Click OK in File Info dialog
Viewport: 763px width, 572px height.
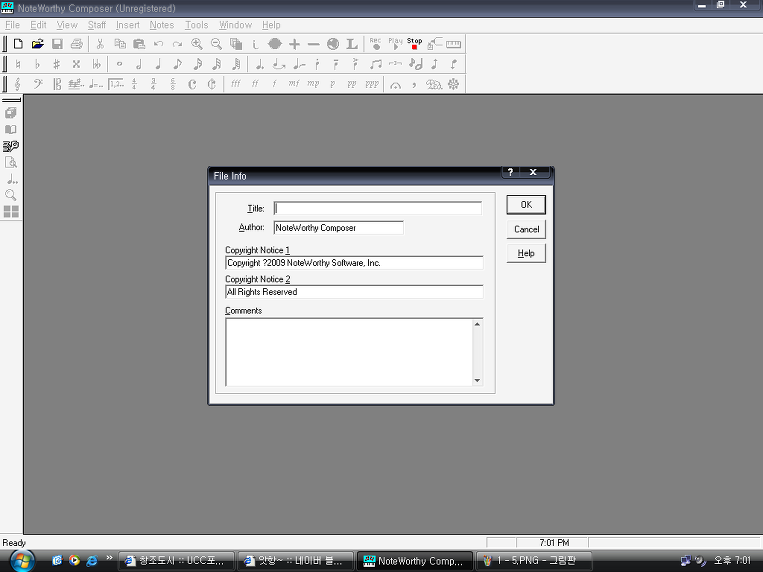tap(526, 205)
